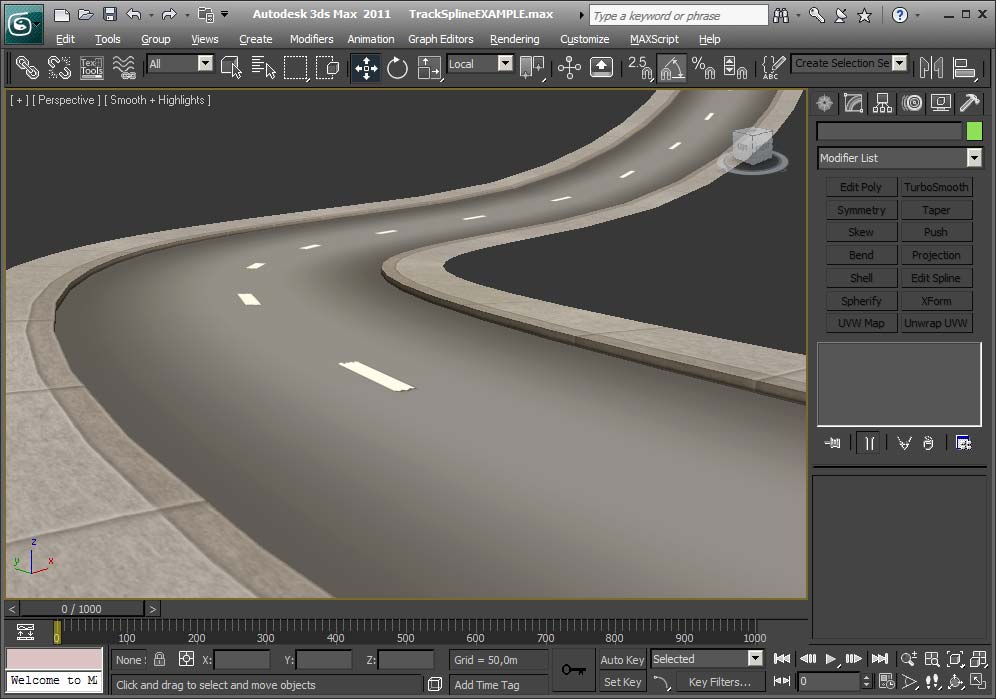Toggle the Maximize Viewport control
The width and height of the screenshot is (996, 699).
(x=979, y=681)
